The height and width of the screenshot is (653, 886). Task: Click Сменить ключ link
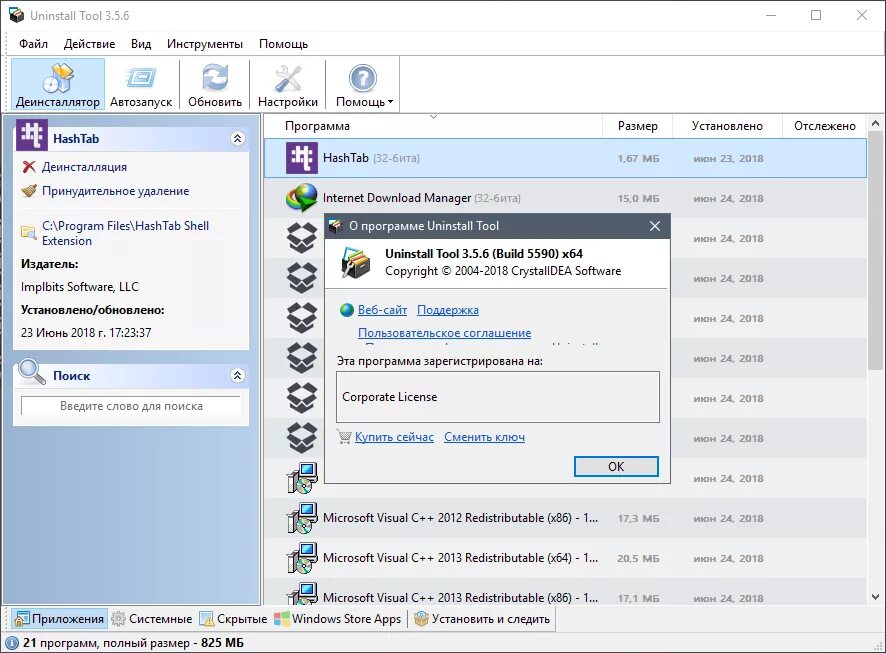pyautogui.click(x=484, y=437)
